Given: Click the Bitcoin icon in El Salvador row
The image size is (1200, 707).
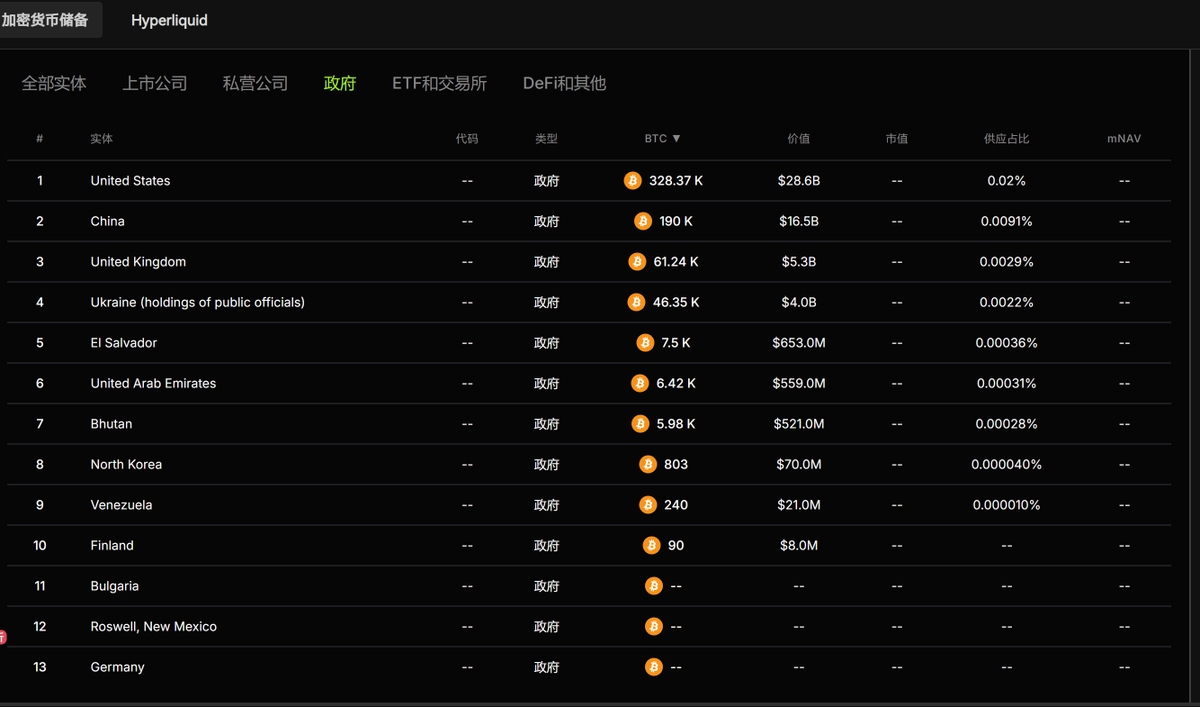Looking at the screenshot, I should pos(645,343).
